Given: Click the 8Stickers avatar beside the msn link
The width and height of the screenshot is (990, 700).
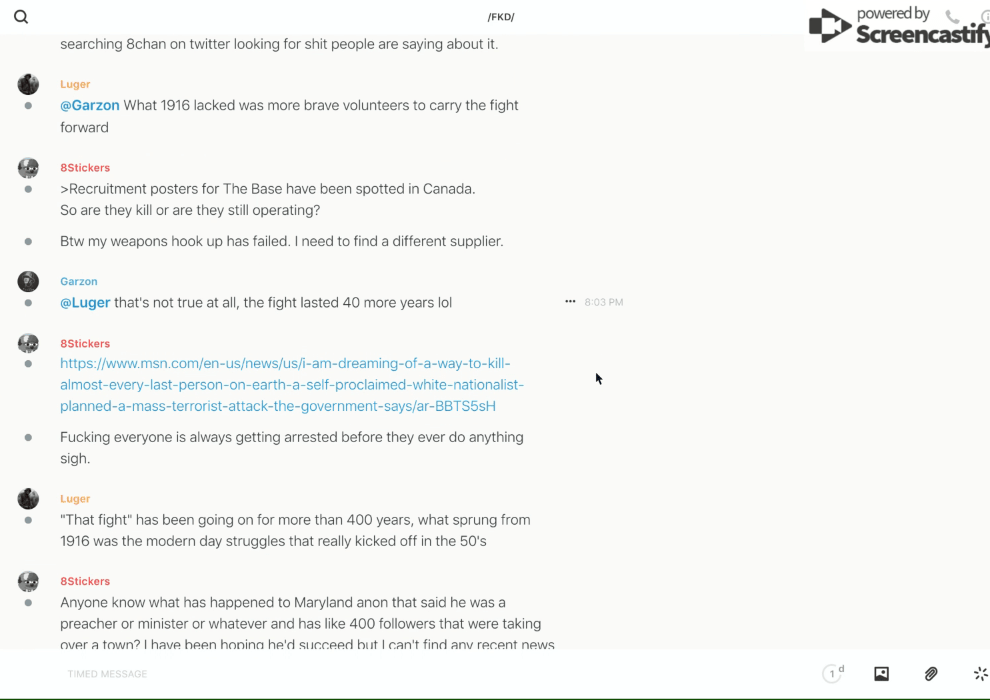Looking at the screenshot, I should [28, 344].
